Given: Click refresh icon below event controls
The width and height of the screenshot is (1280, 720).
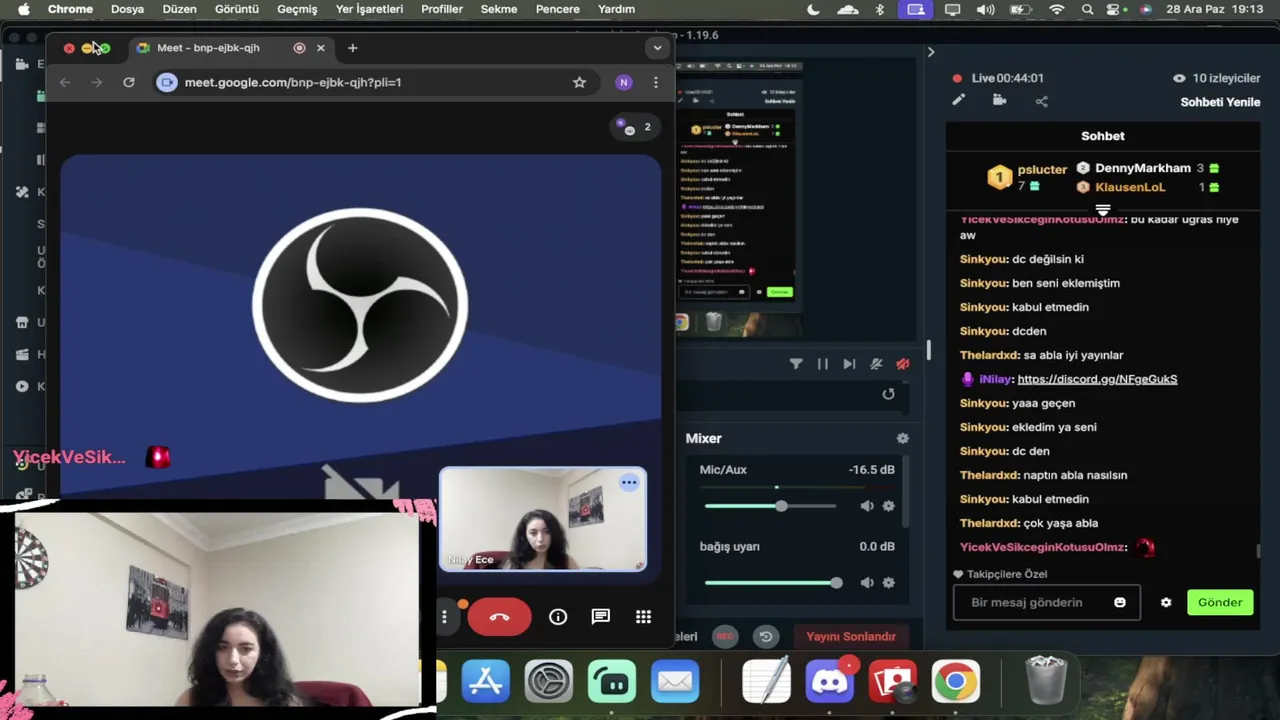Looking at the screenshot, I should coord(888,394).
